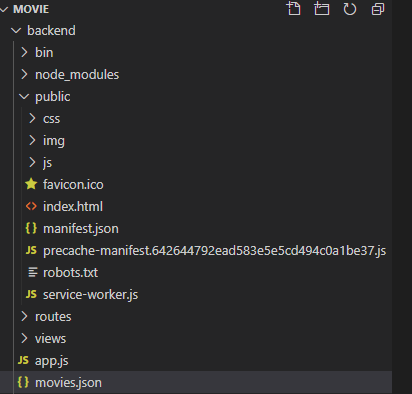Select the backend folder name
The width and height of the screenshot is (412, 394).
51,31
